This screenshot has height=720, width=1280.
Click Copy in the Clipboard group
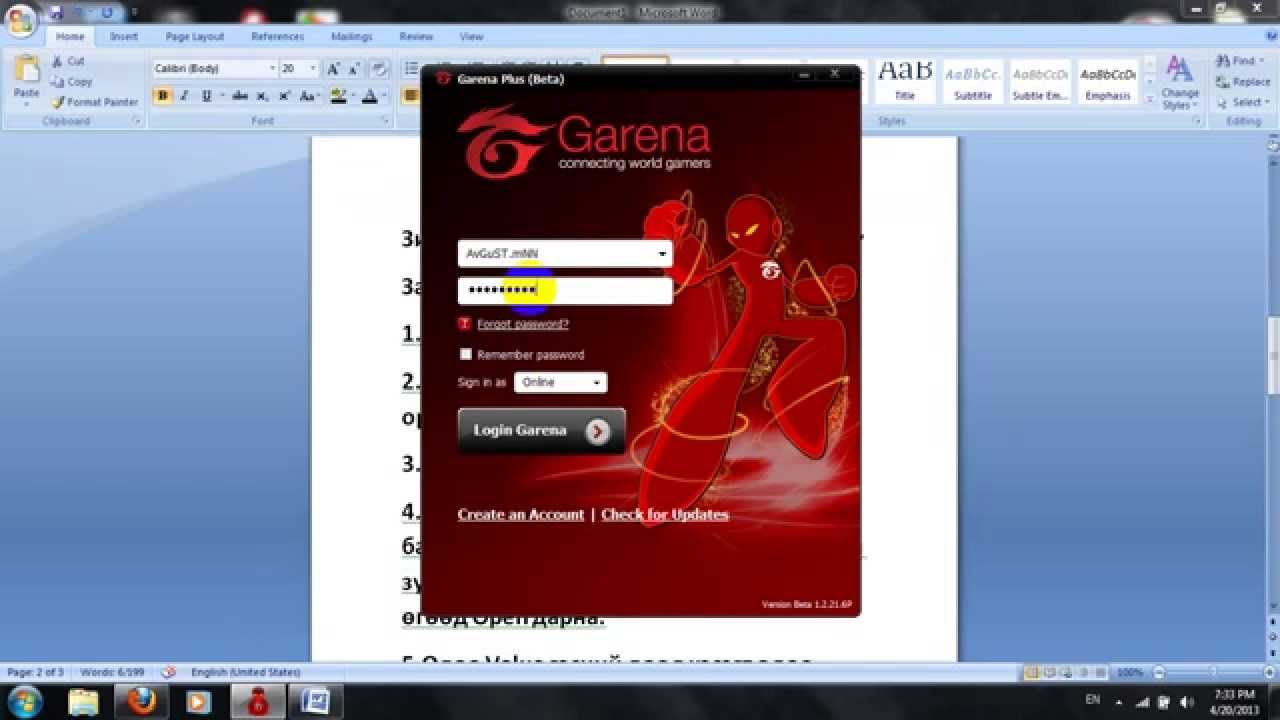71,82
